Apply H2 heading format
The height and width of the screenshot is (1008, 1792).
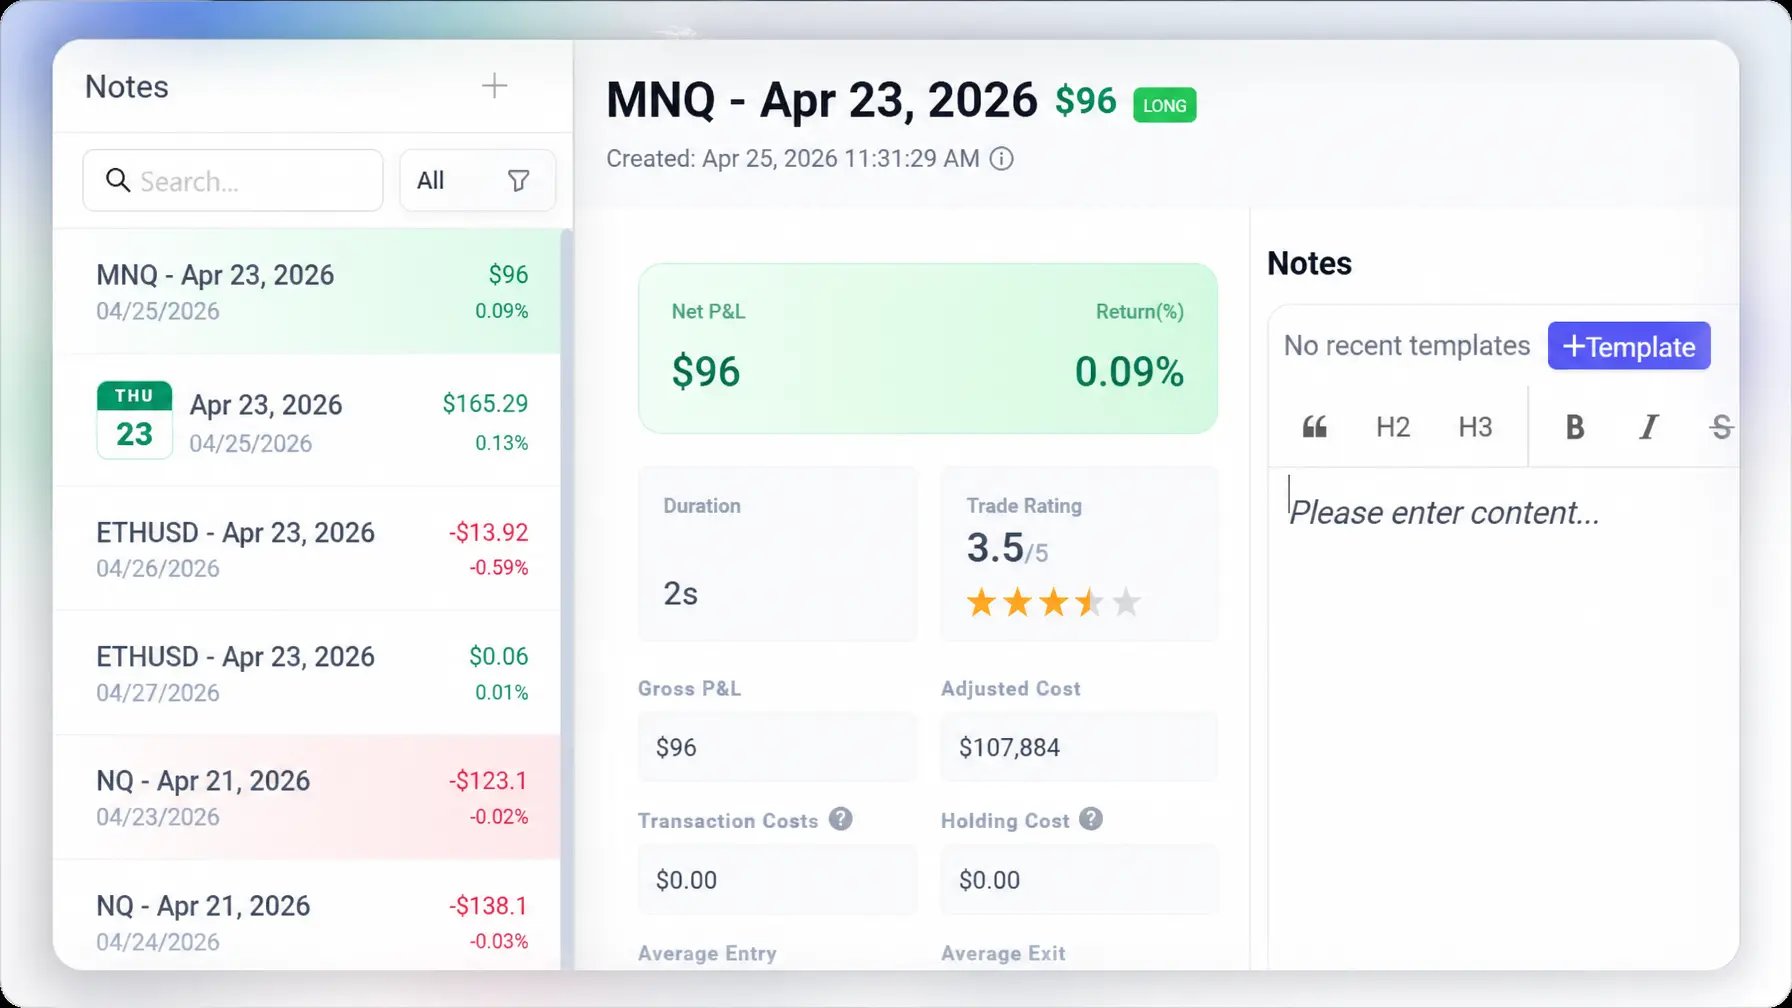pyautogui.click(x=1393, y=427)
